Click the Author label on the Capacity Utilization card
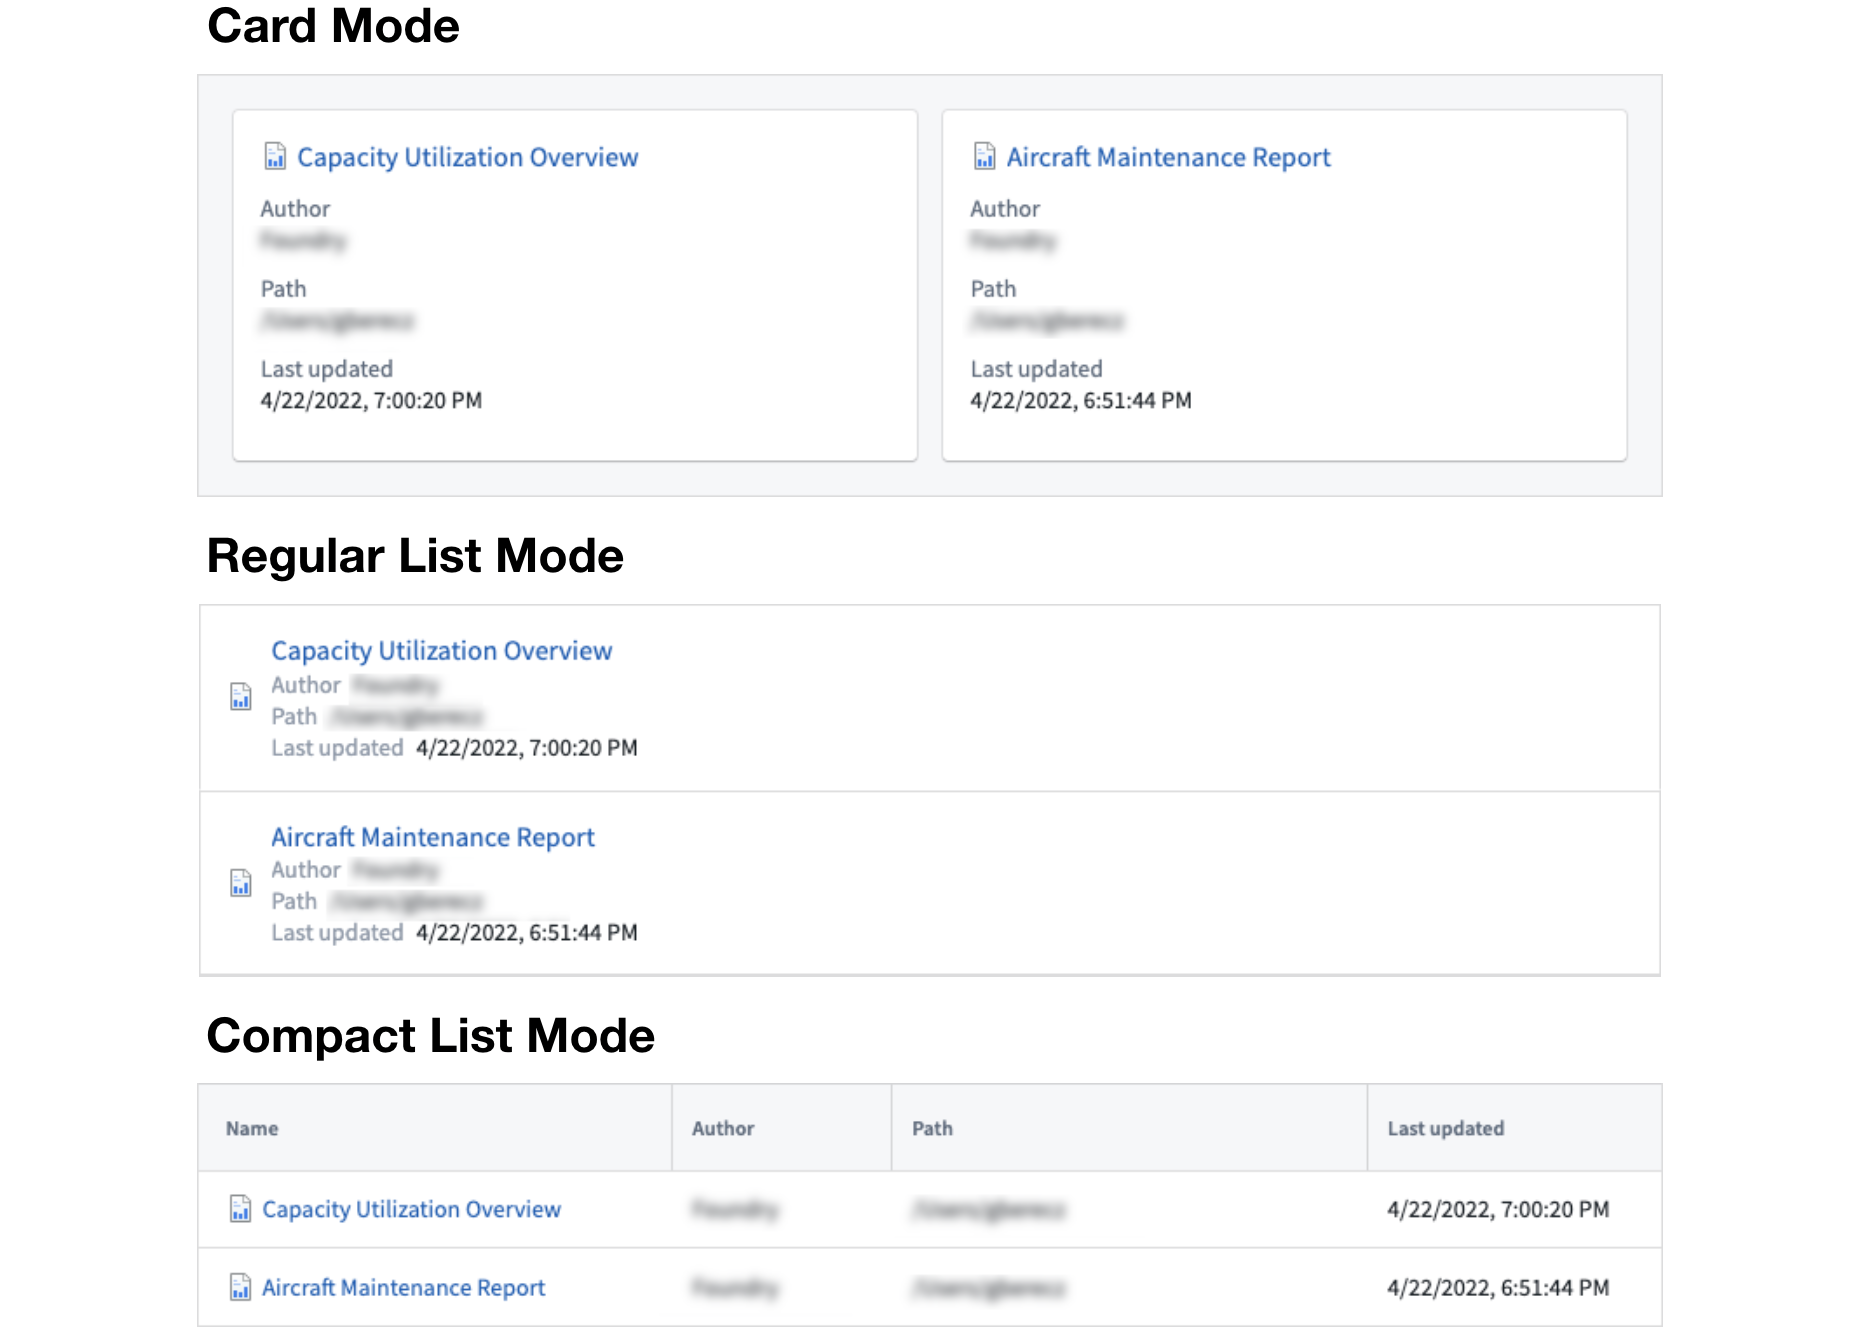This screenshot has width=1856, height=1334. tap(295, 208)
